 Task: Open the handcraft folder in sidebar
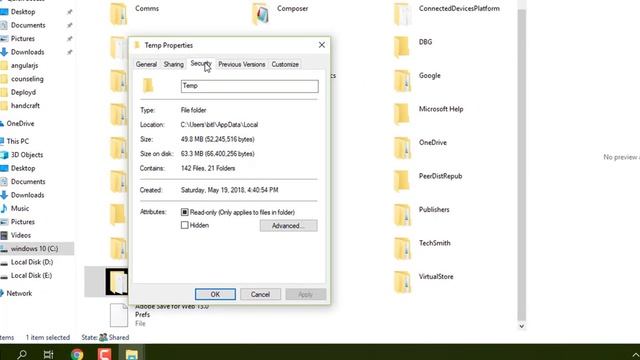pyautogui.click(x=25, y=106)
